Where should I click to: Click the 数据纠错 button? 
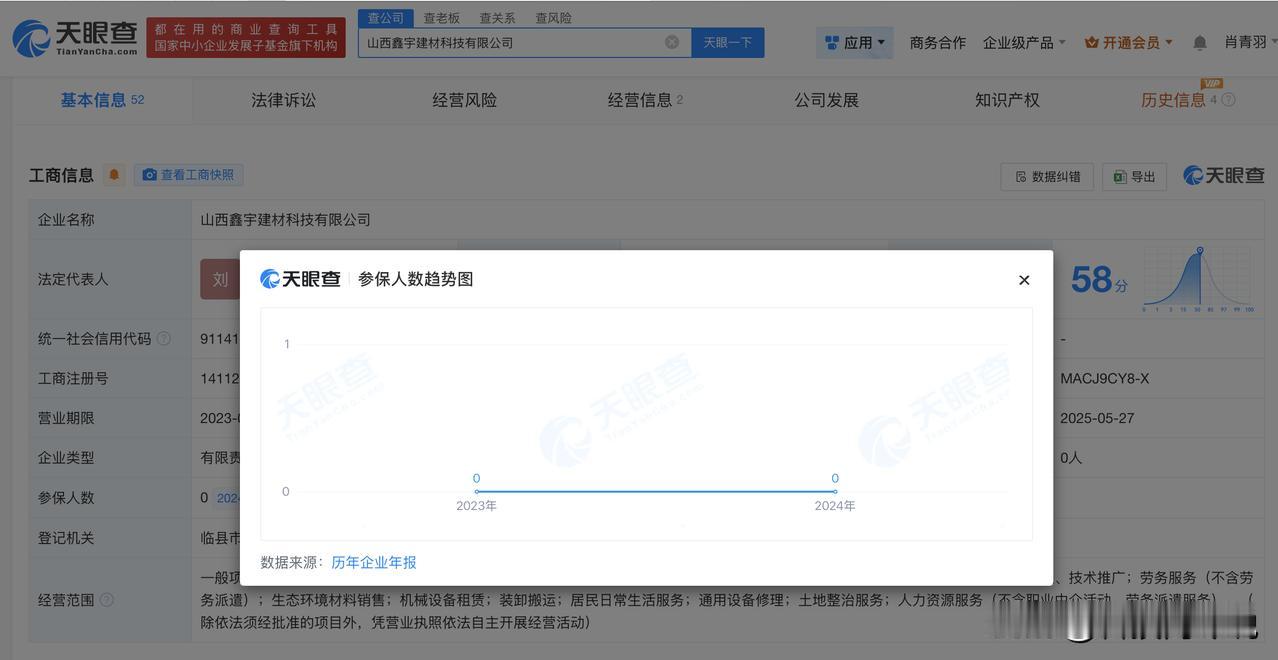(1047, 176)
